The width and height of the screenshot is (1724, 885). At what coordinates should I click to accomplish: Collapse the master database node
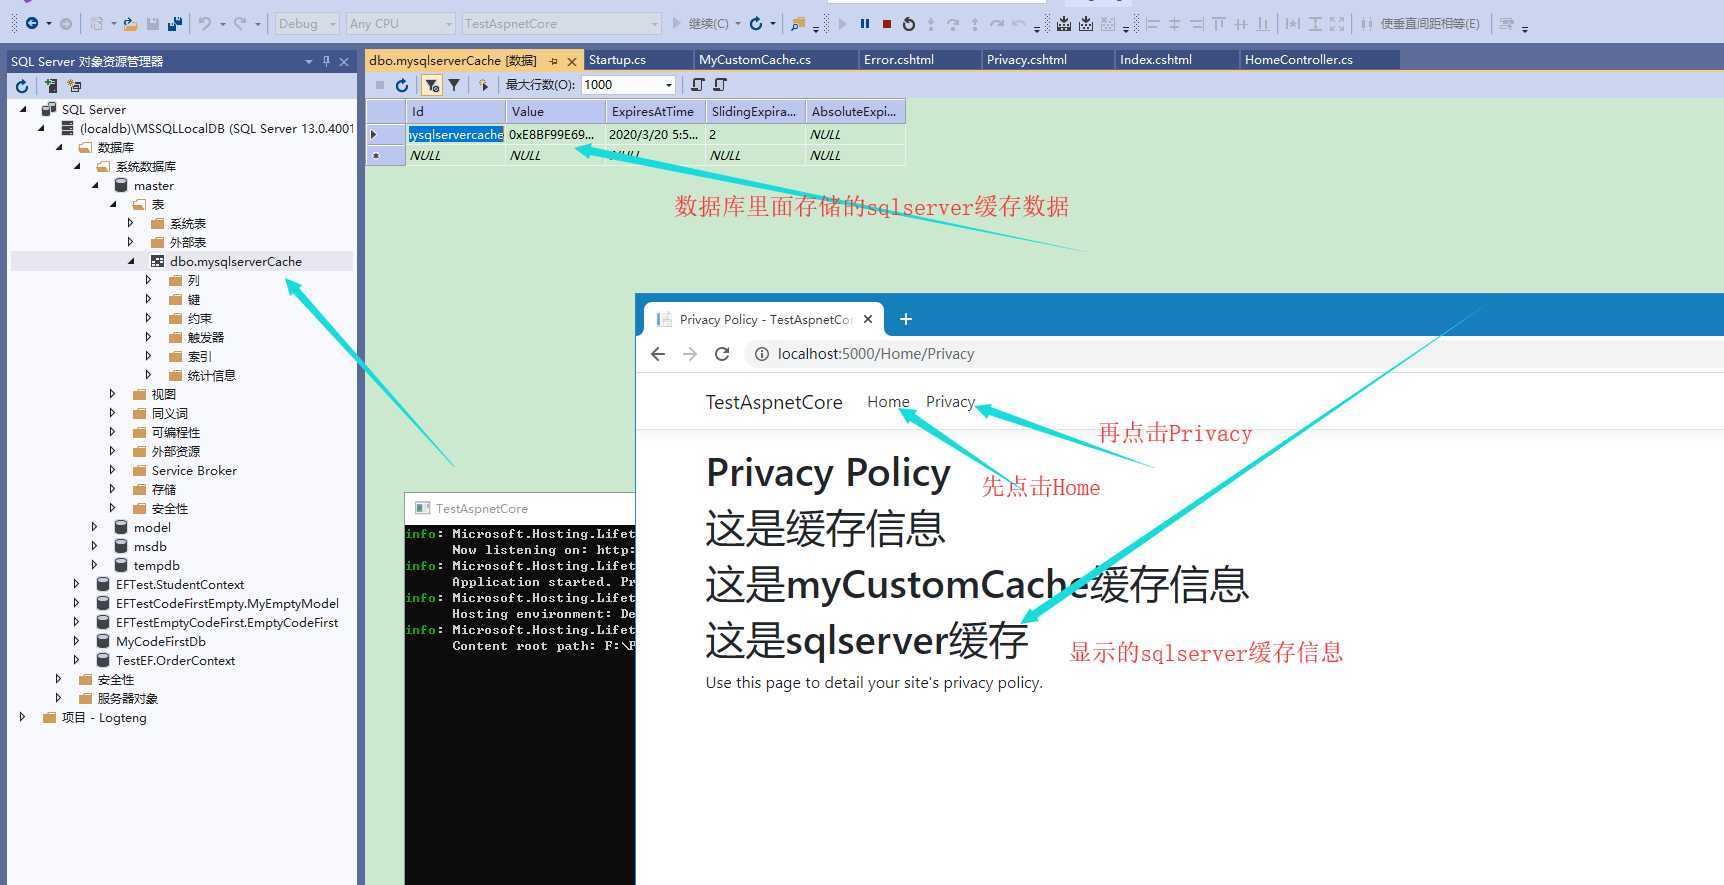pyautogui.click(x=95, y=185)
